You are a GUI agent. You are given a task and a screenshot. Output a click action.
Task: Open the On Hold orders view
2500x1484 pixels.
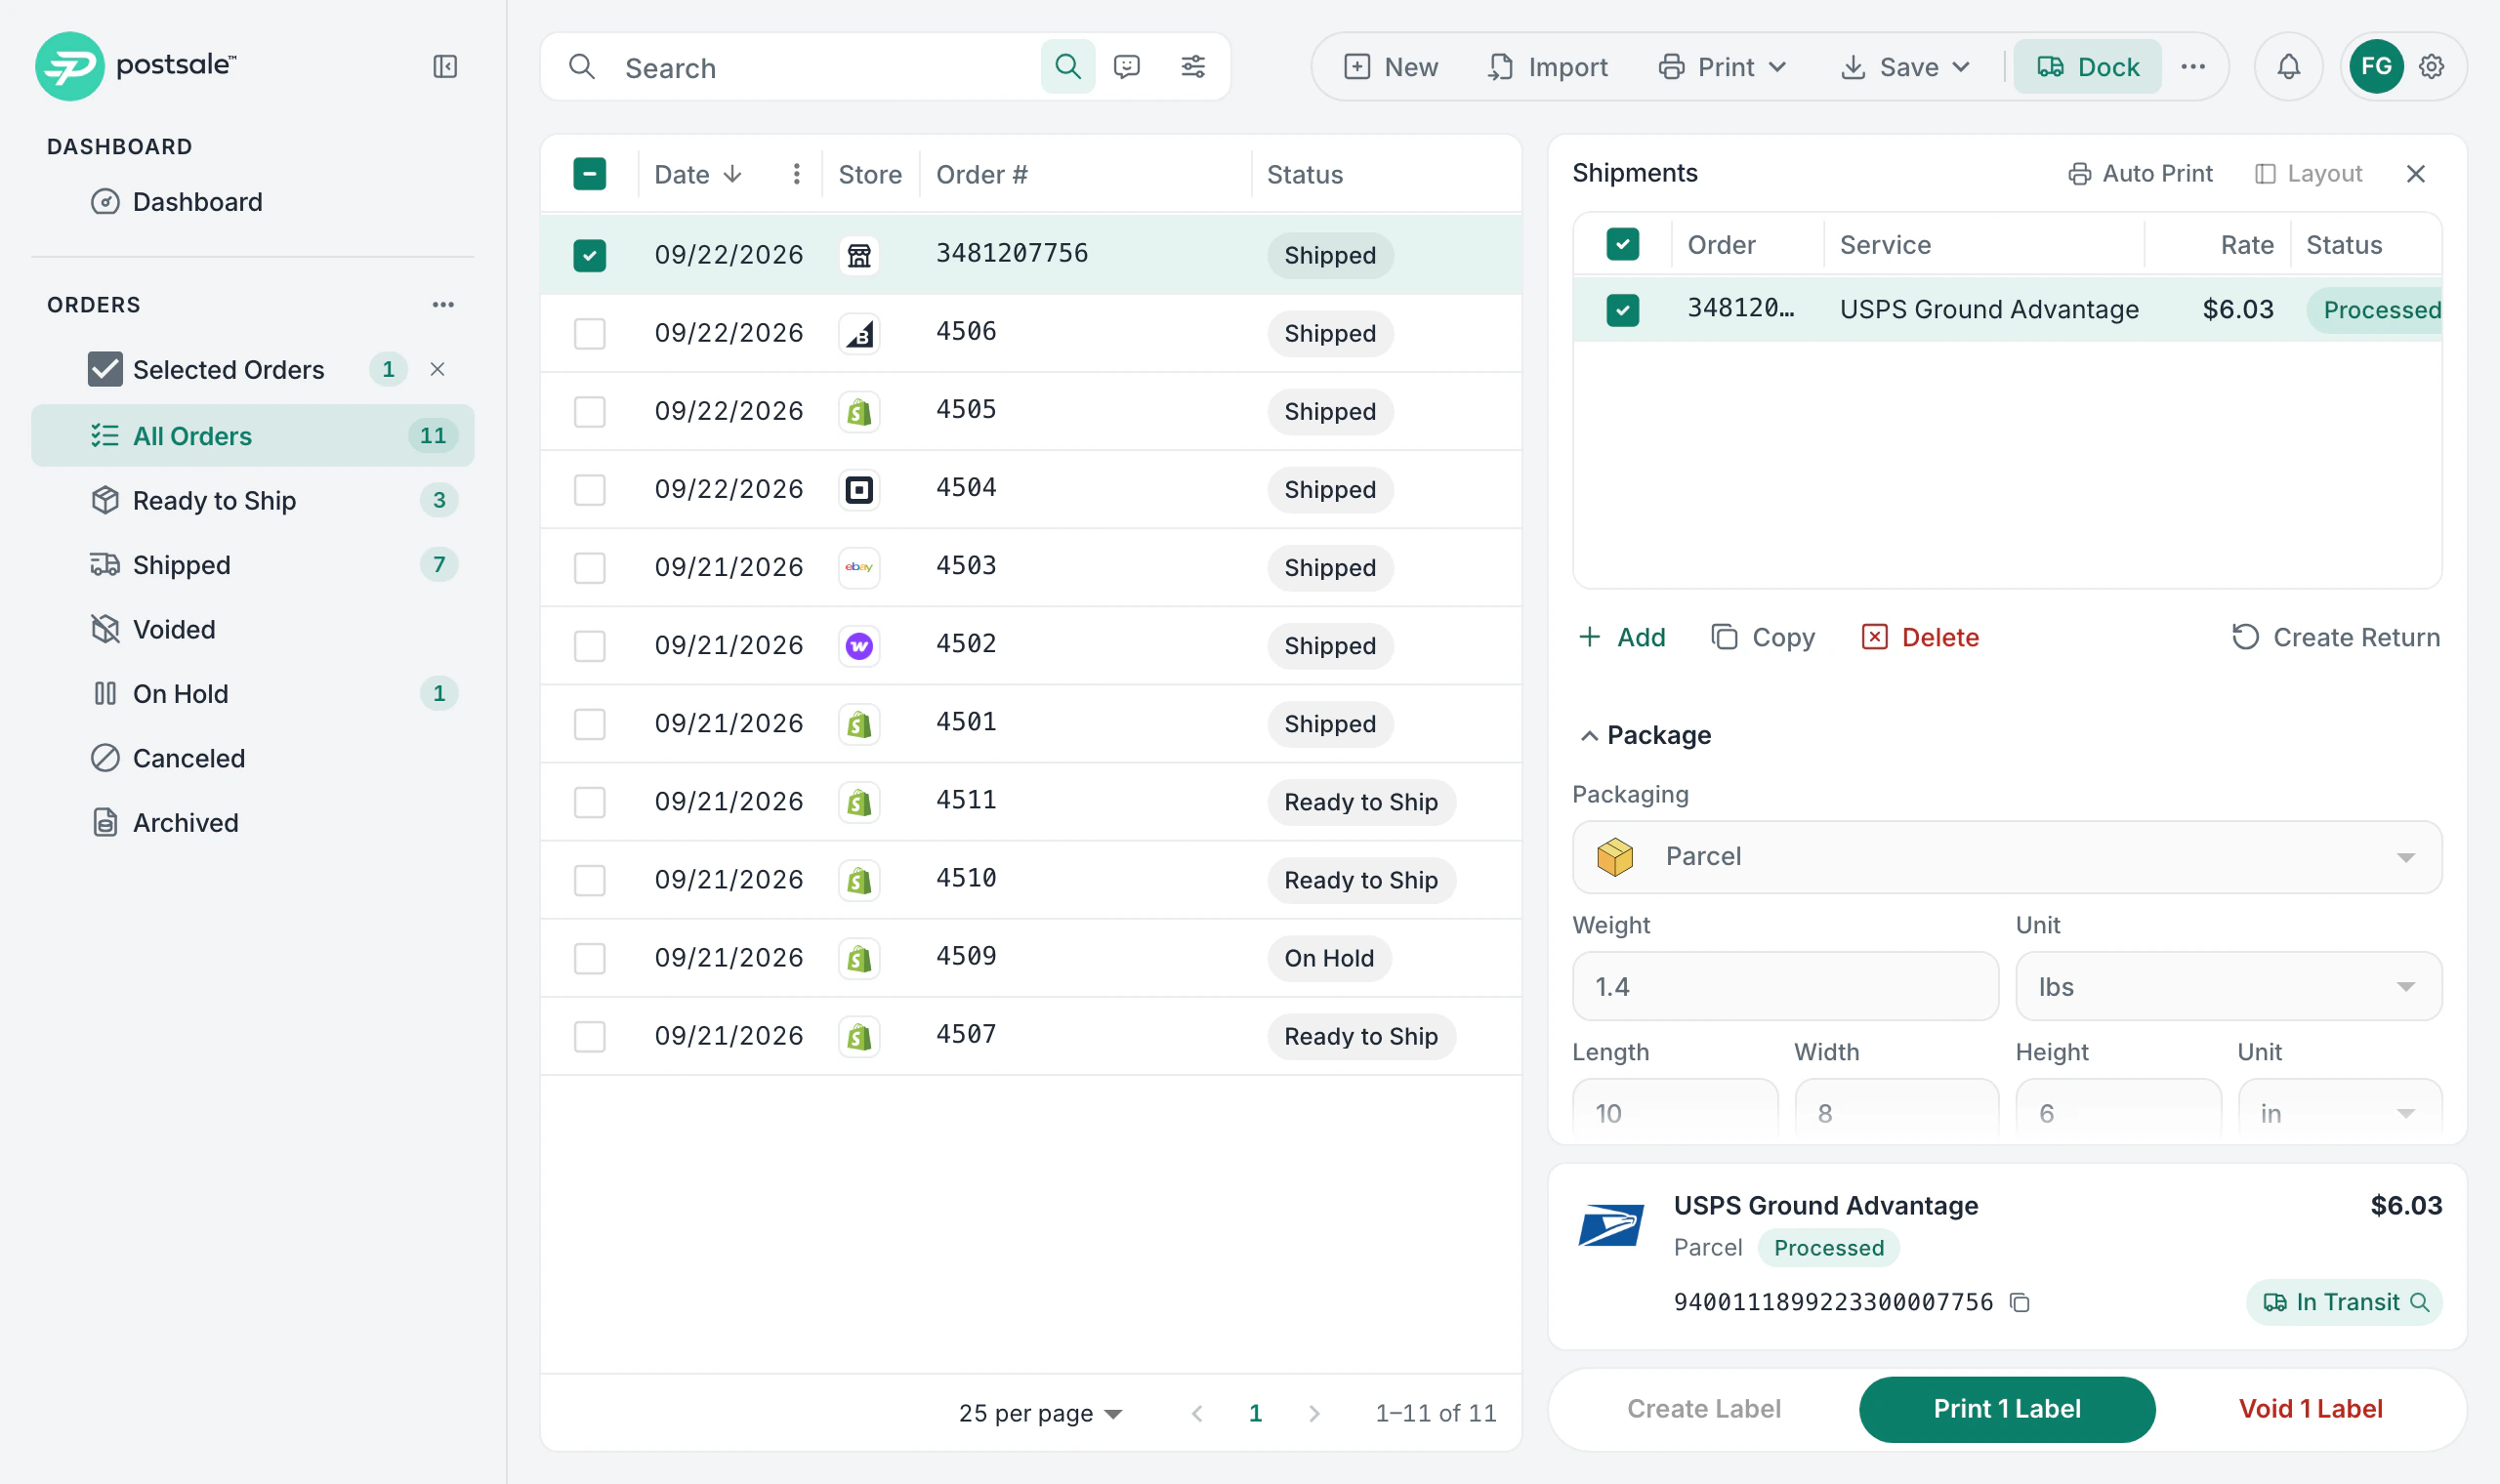pyautogui.click(x=252, y=694)
